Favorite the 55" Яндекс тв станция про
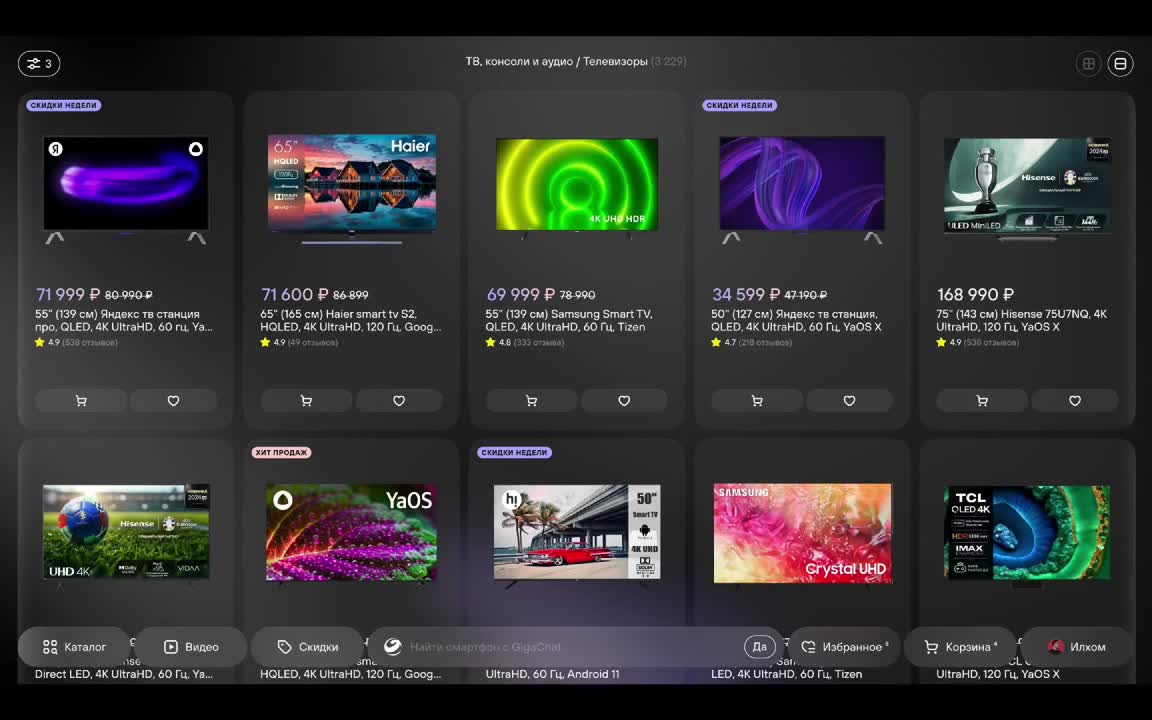The image size is (1152, 720). [173, 400]
